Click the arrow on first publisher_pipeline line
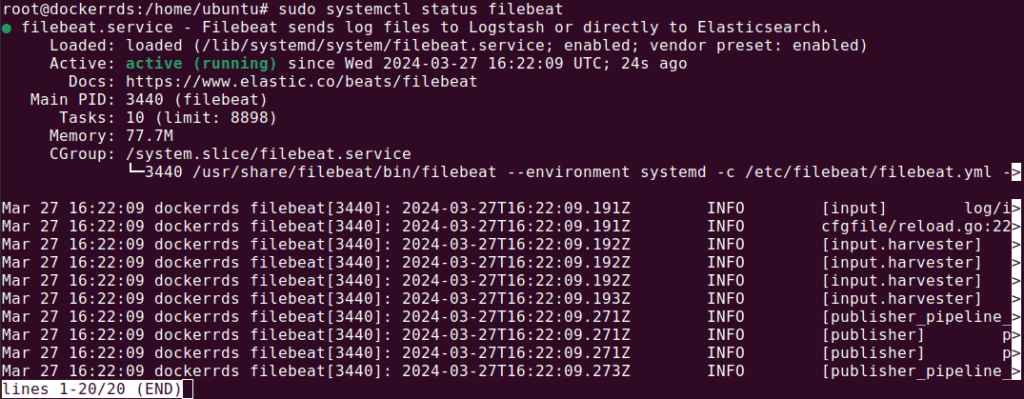 [1016, 317]
